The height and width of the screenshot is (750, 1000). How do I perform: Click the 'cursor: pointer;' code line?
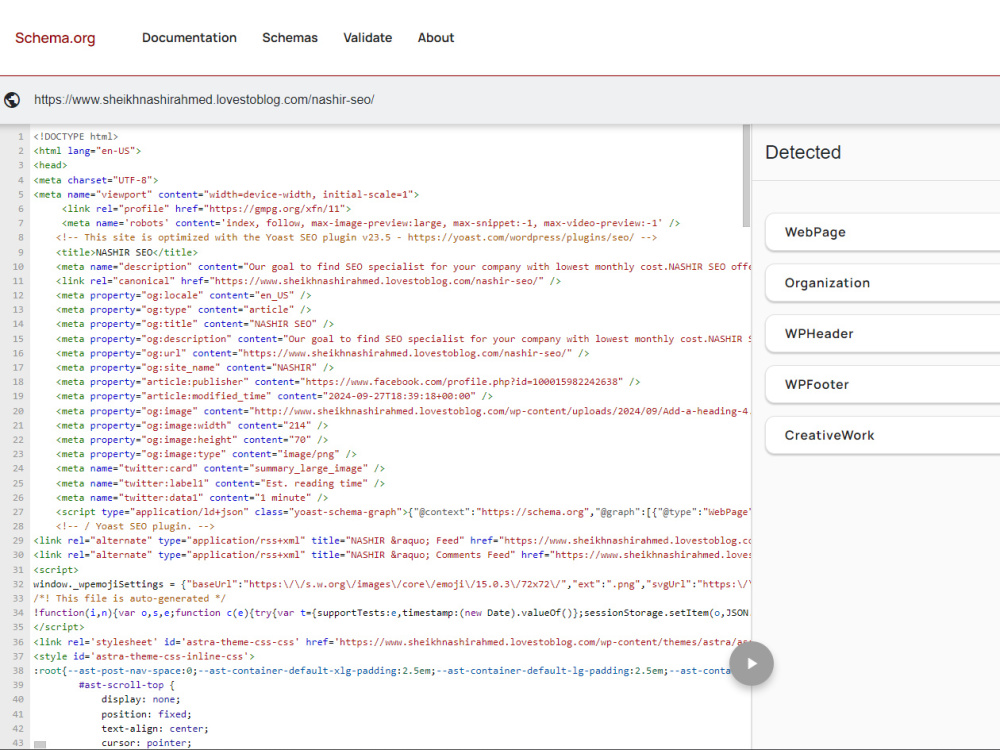(x=146, y=742)
